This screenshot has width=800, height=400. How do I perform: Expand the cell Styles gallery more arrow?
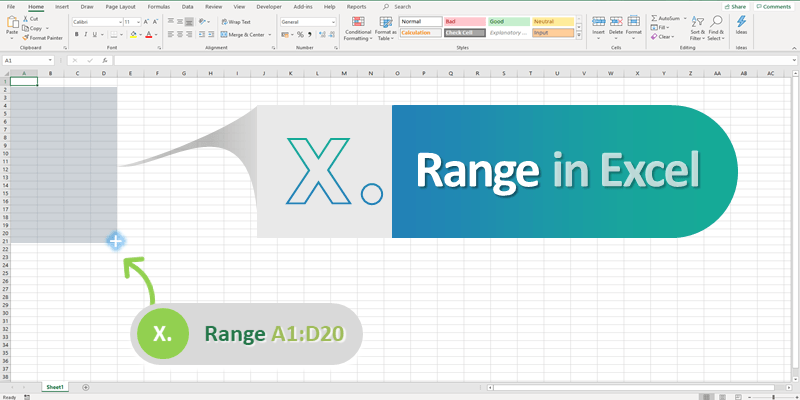click(x=579, y=35)
